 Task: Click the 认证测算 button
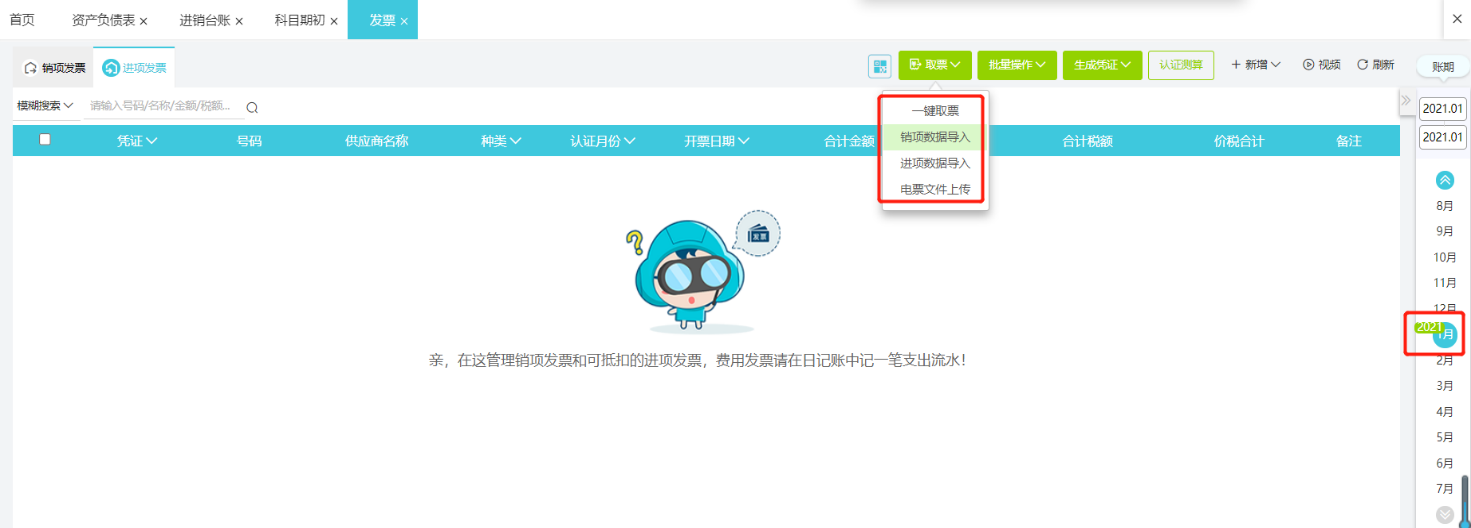pos(1181,65)
